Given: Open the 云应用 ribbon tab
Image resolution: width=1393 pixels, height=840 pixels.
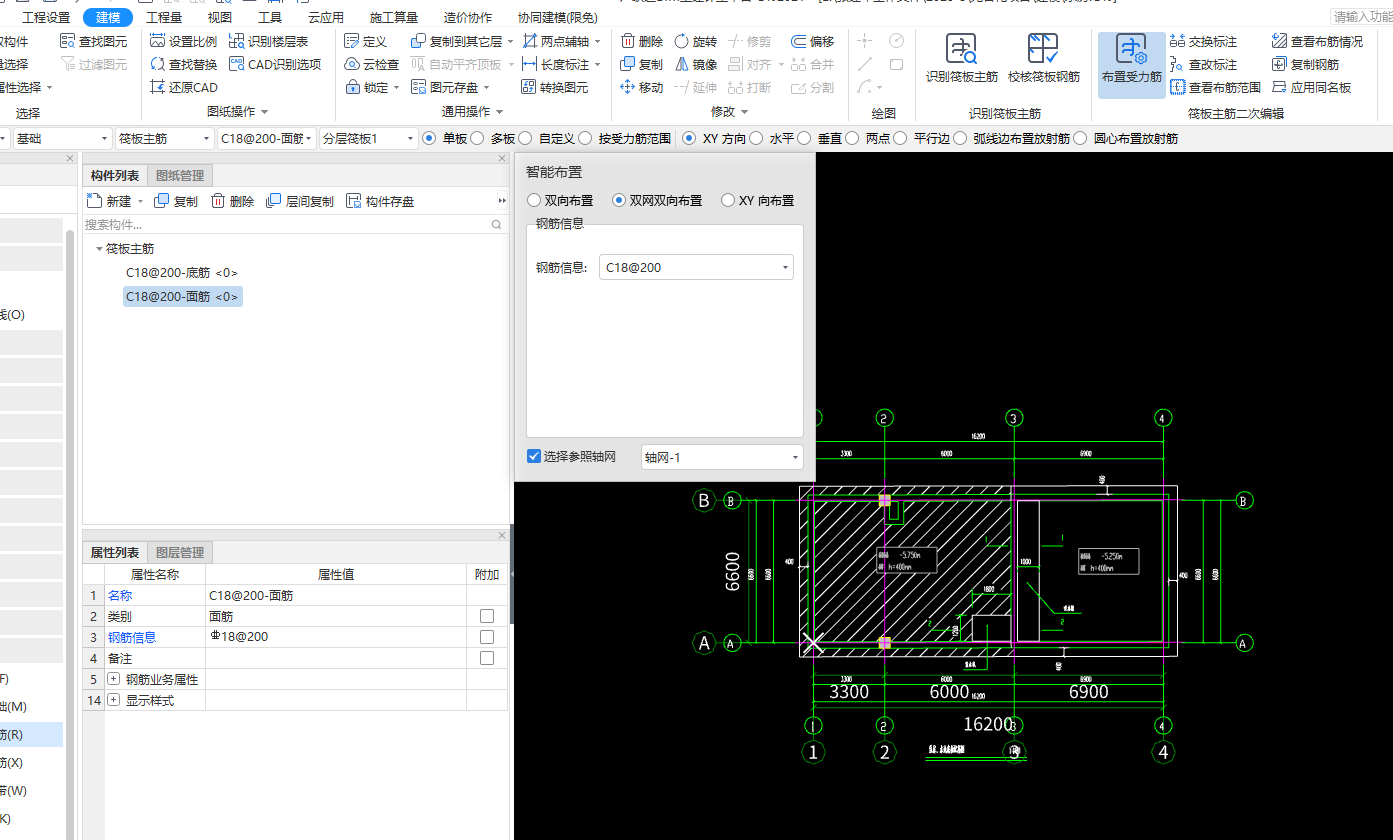Looking at the screenshot, I should 326,17.
